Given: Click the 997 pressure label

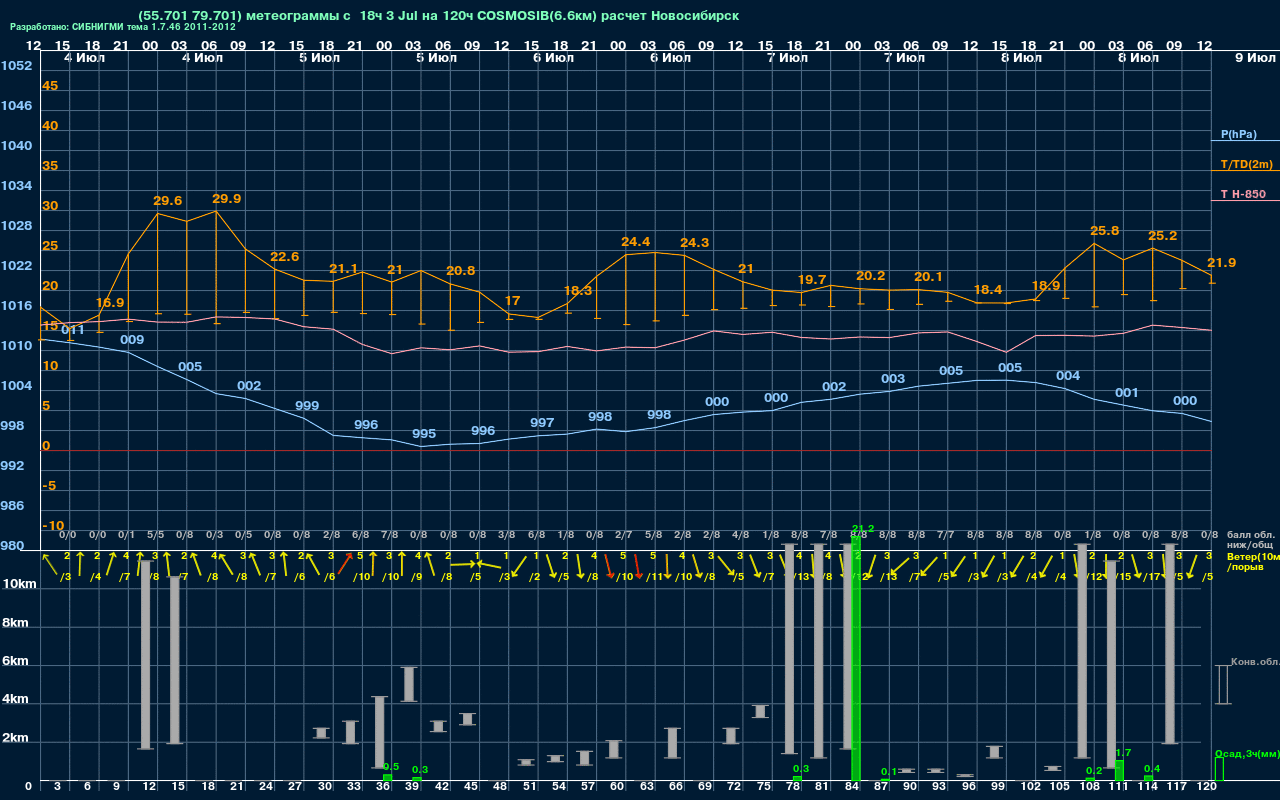Looking at the screenshot, I should (542, 423).
